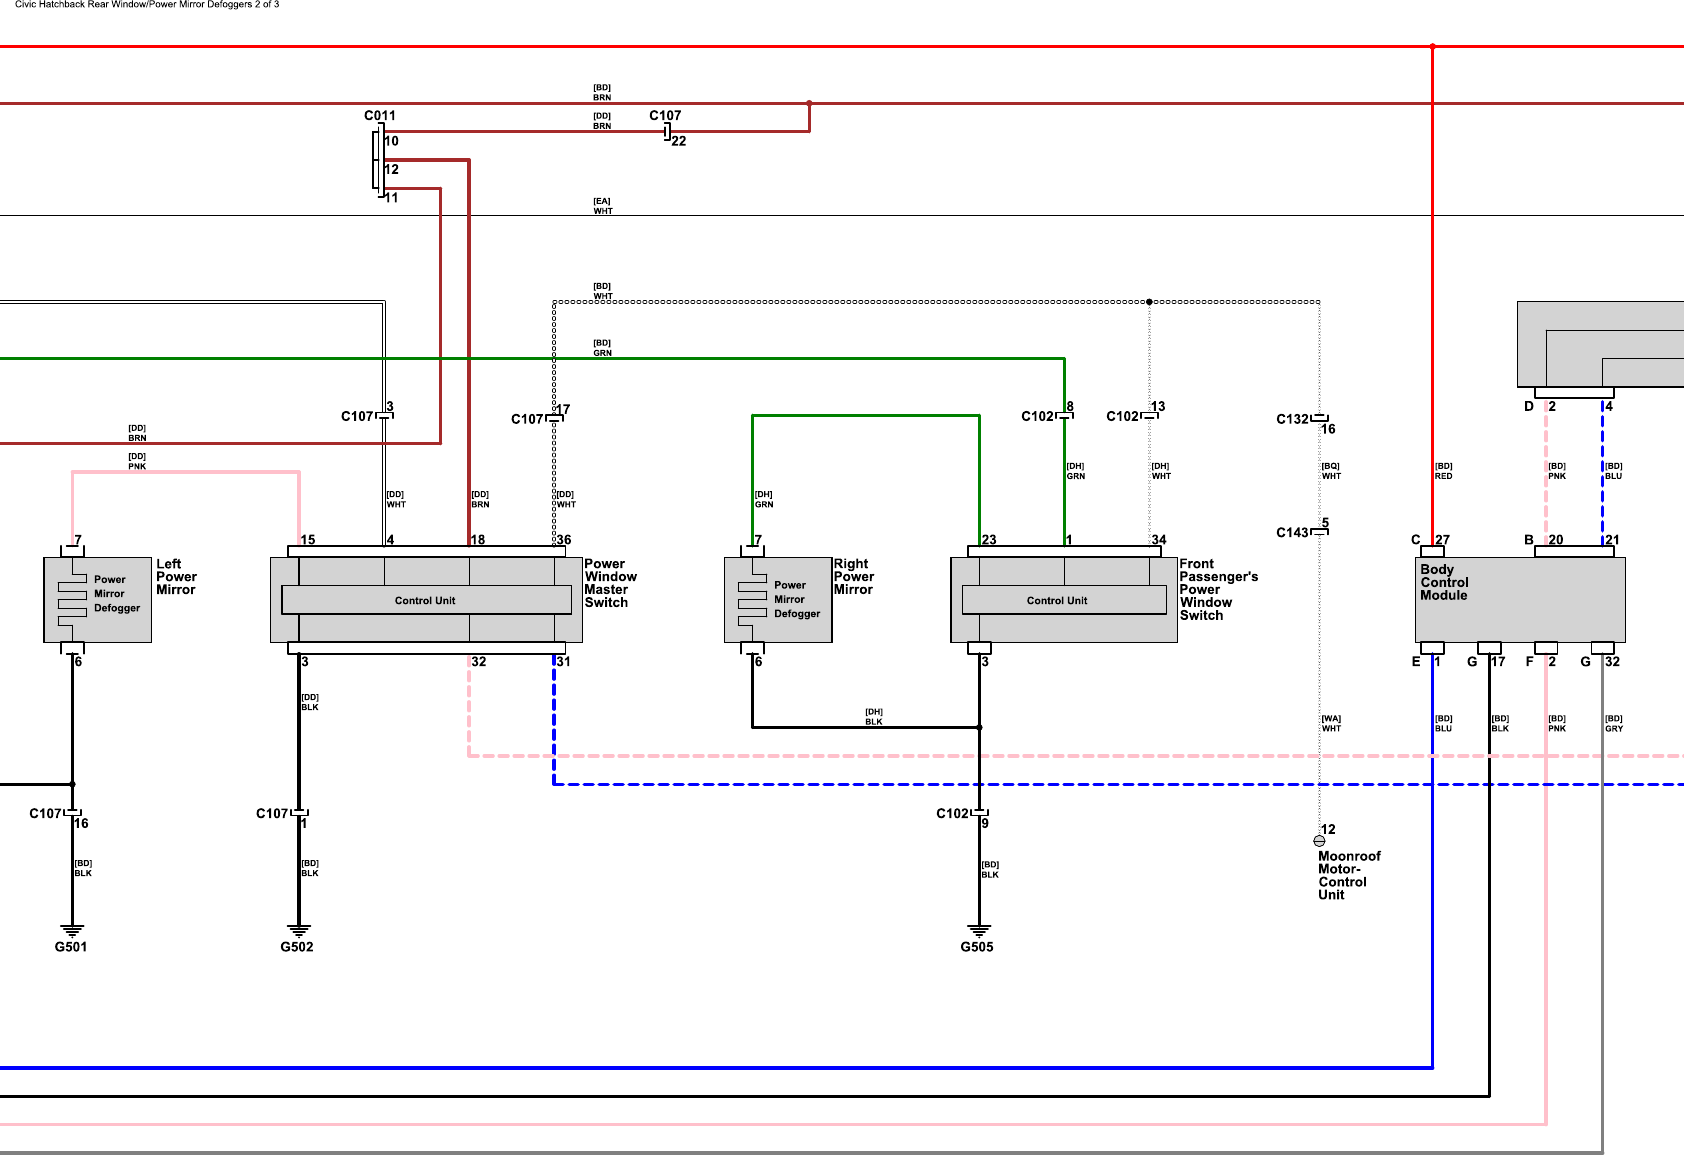
Task: Click the Moonroof Motor-Control Unit label
Action: coord(1348,875)
